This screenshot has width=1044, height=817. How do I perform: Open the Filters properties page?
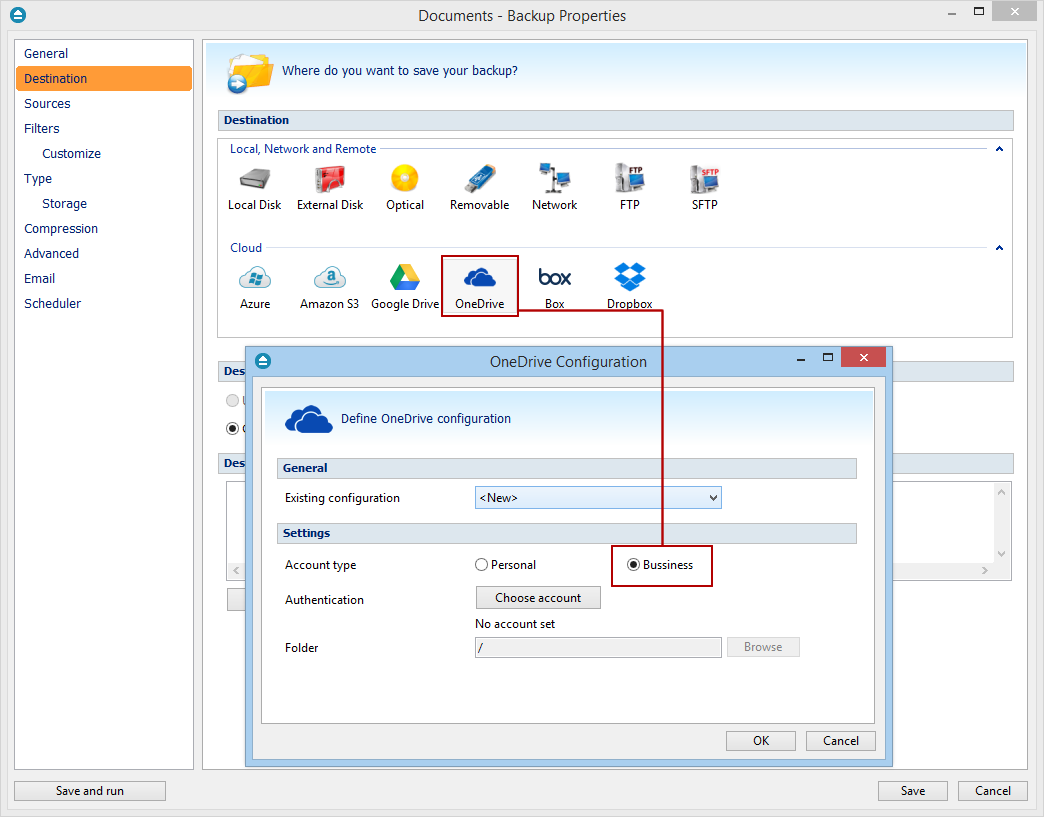tap(104, 129)
